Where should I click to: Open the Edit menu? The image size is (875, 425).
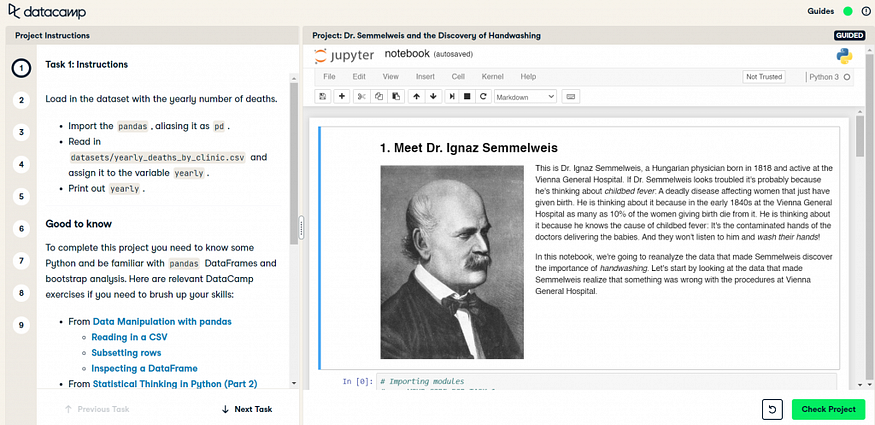coord(359,77)
